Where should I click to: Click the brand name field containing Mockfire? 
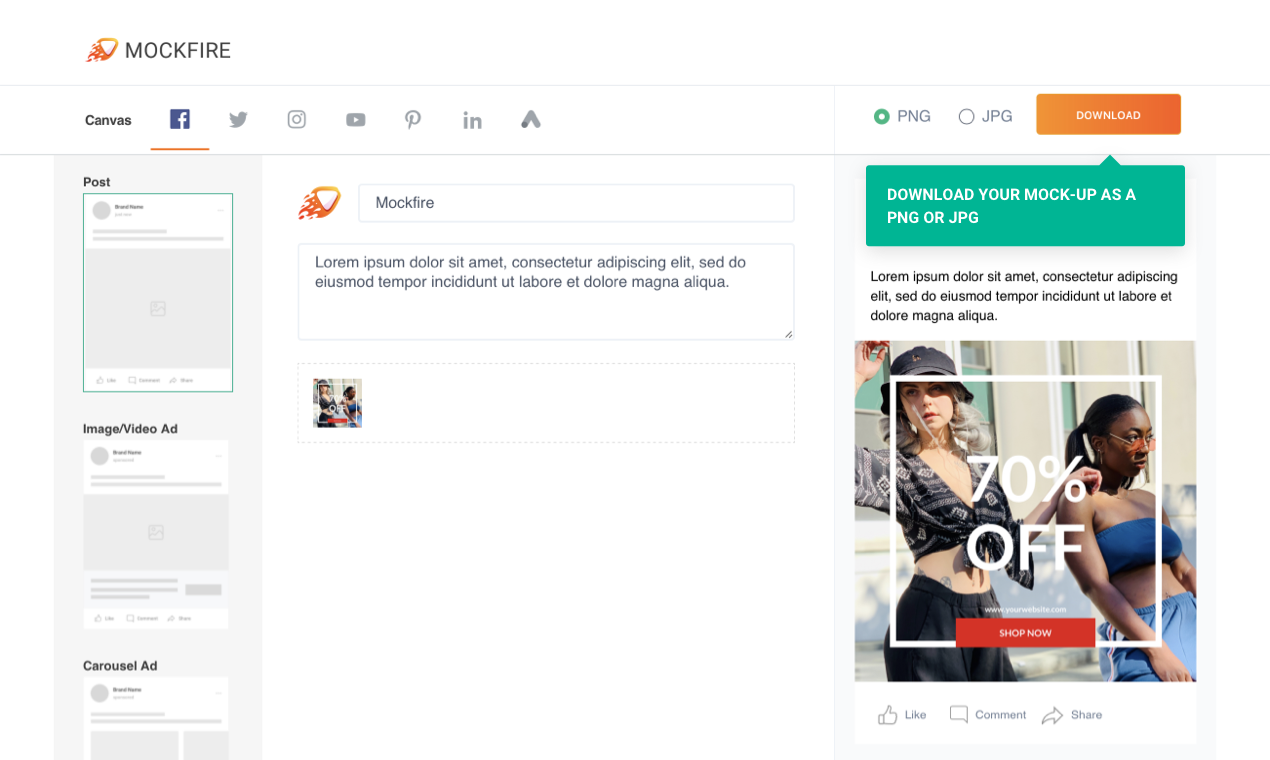coord(576,203)
